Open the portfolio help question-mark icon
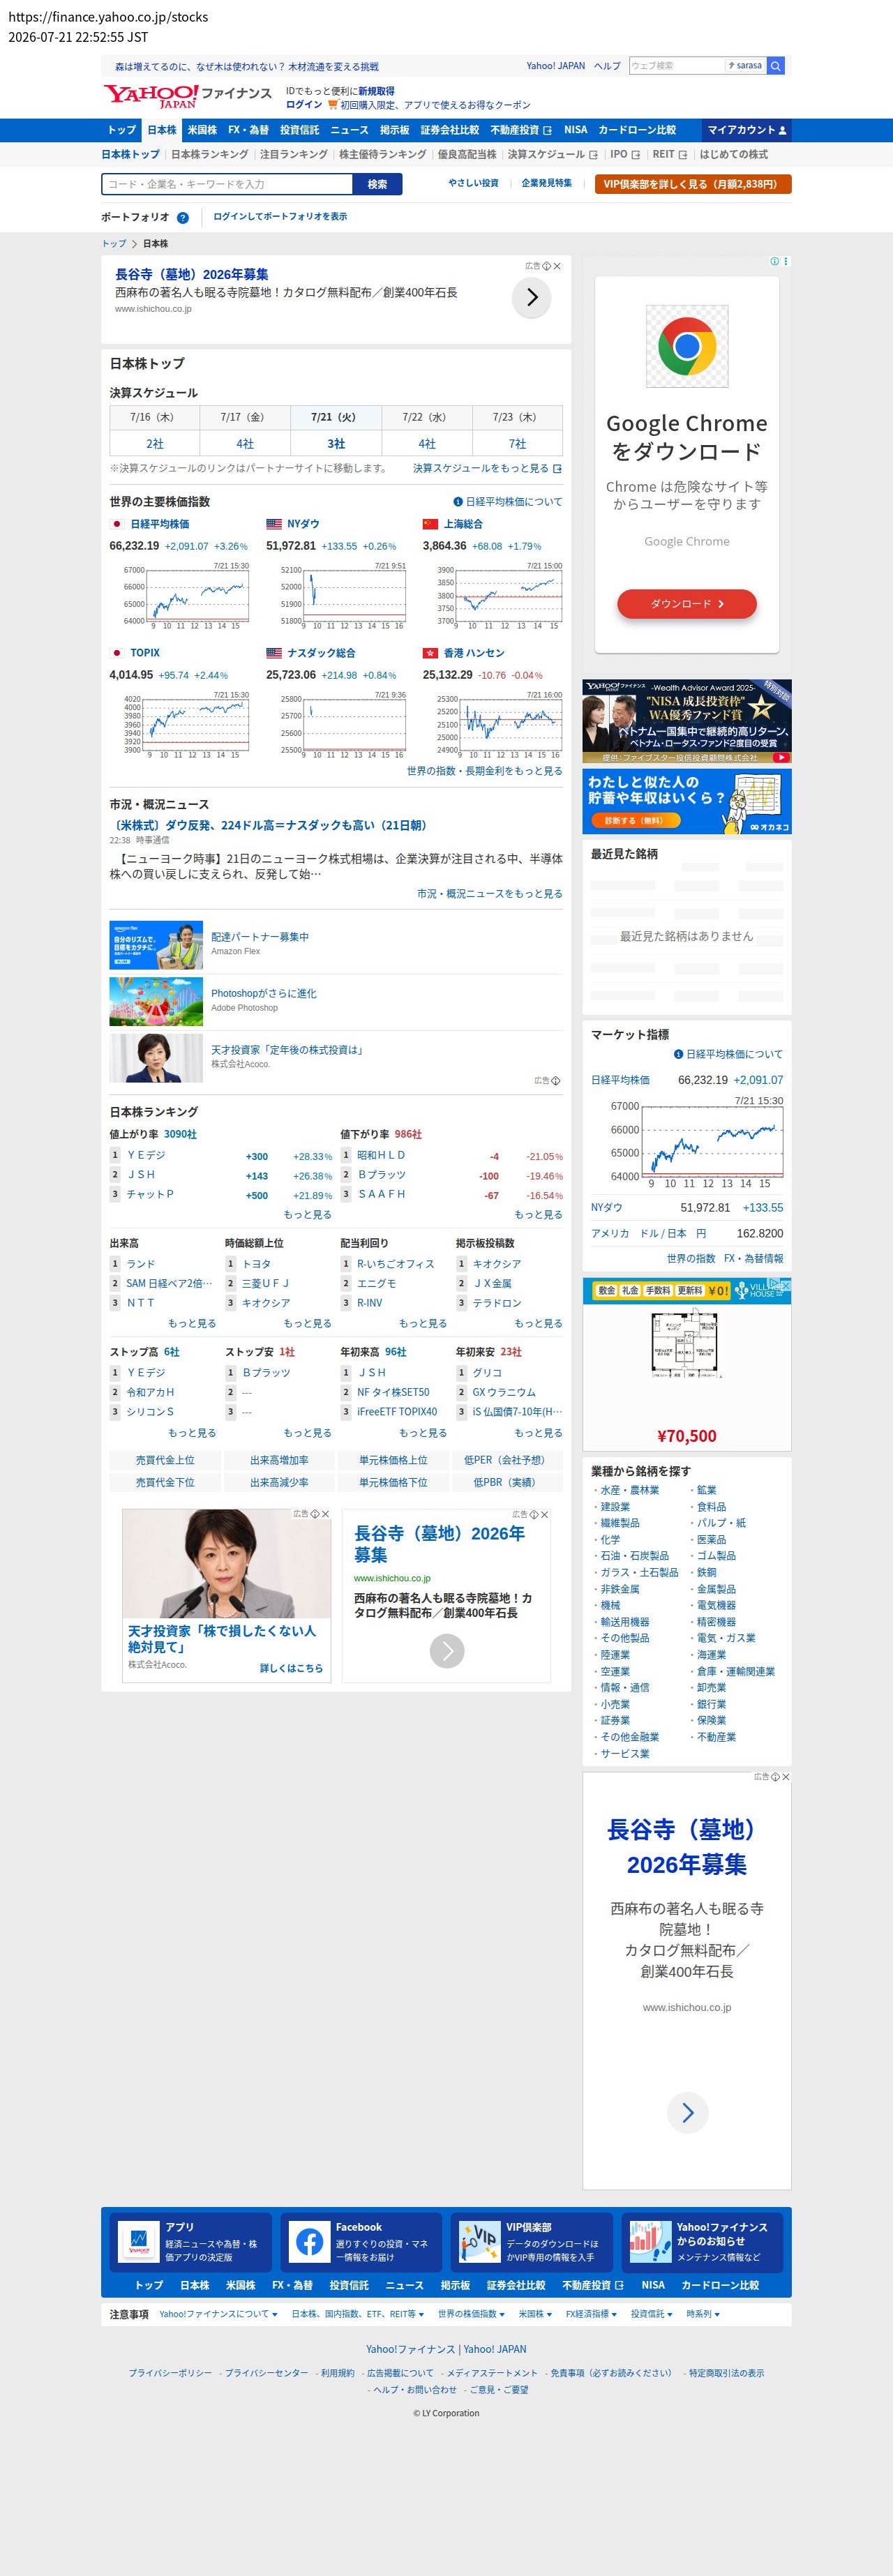Image resolution: width=893 pixels, height=2576 pixels. 183,217
